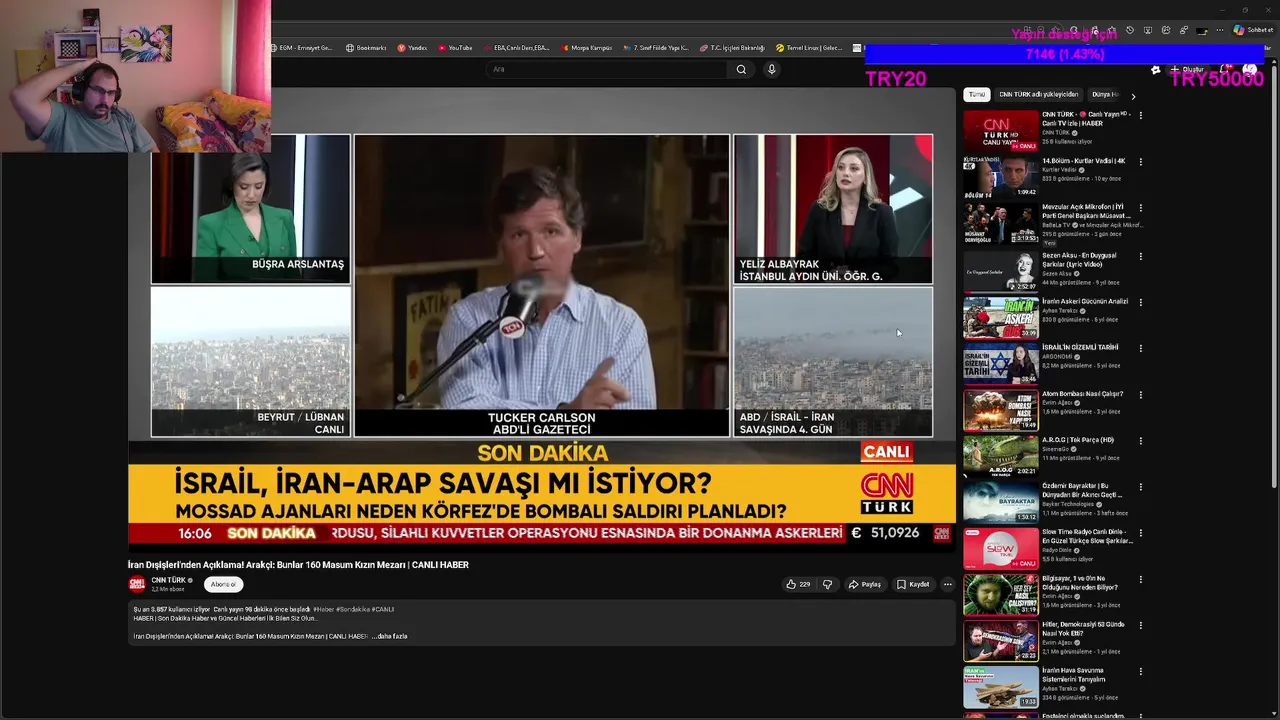
Task: Open the 'Bookmarks' bookmark folder
Action: point(366,48)
